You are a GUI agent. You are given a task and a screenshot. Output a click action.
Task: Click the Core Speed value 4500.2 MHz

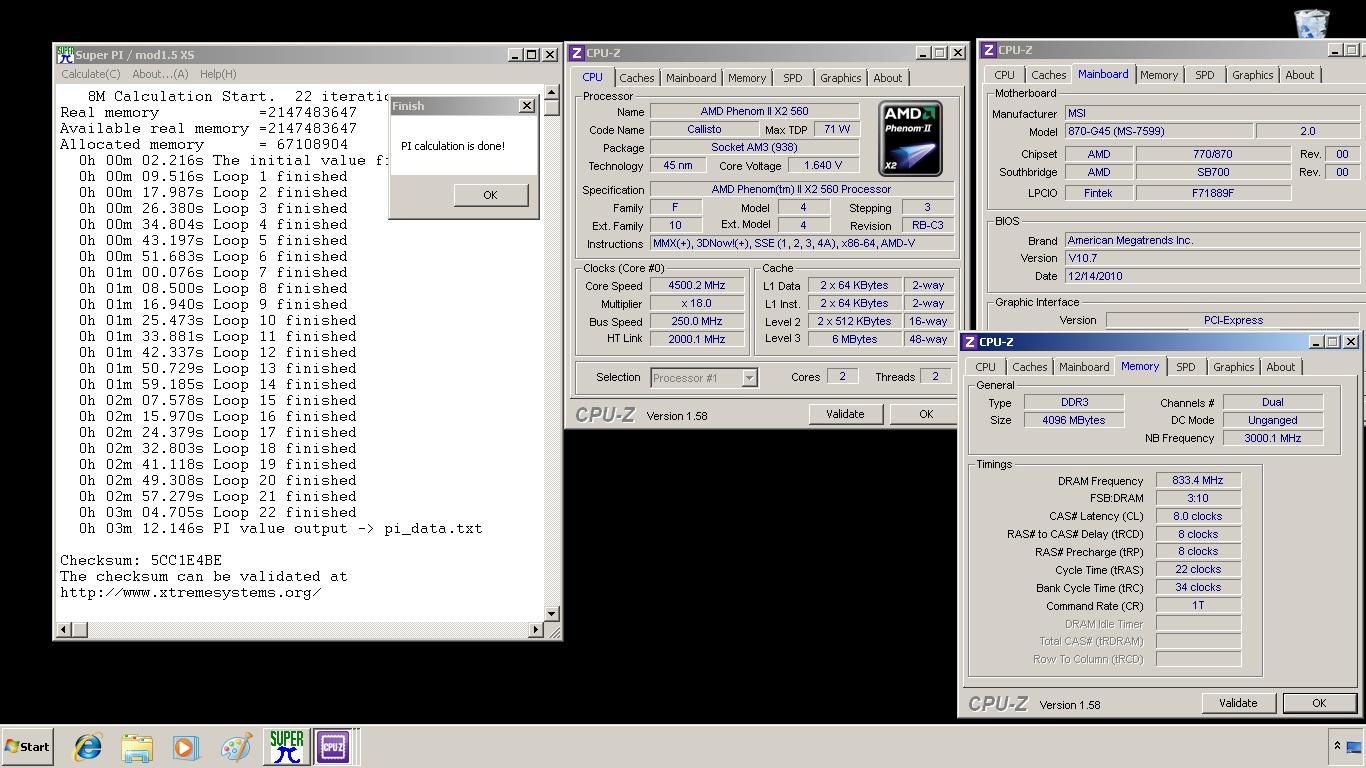point(697,286)
